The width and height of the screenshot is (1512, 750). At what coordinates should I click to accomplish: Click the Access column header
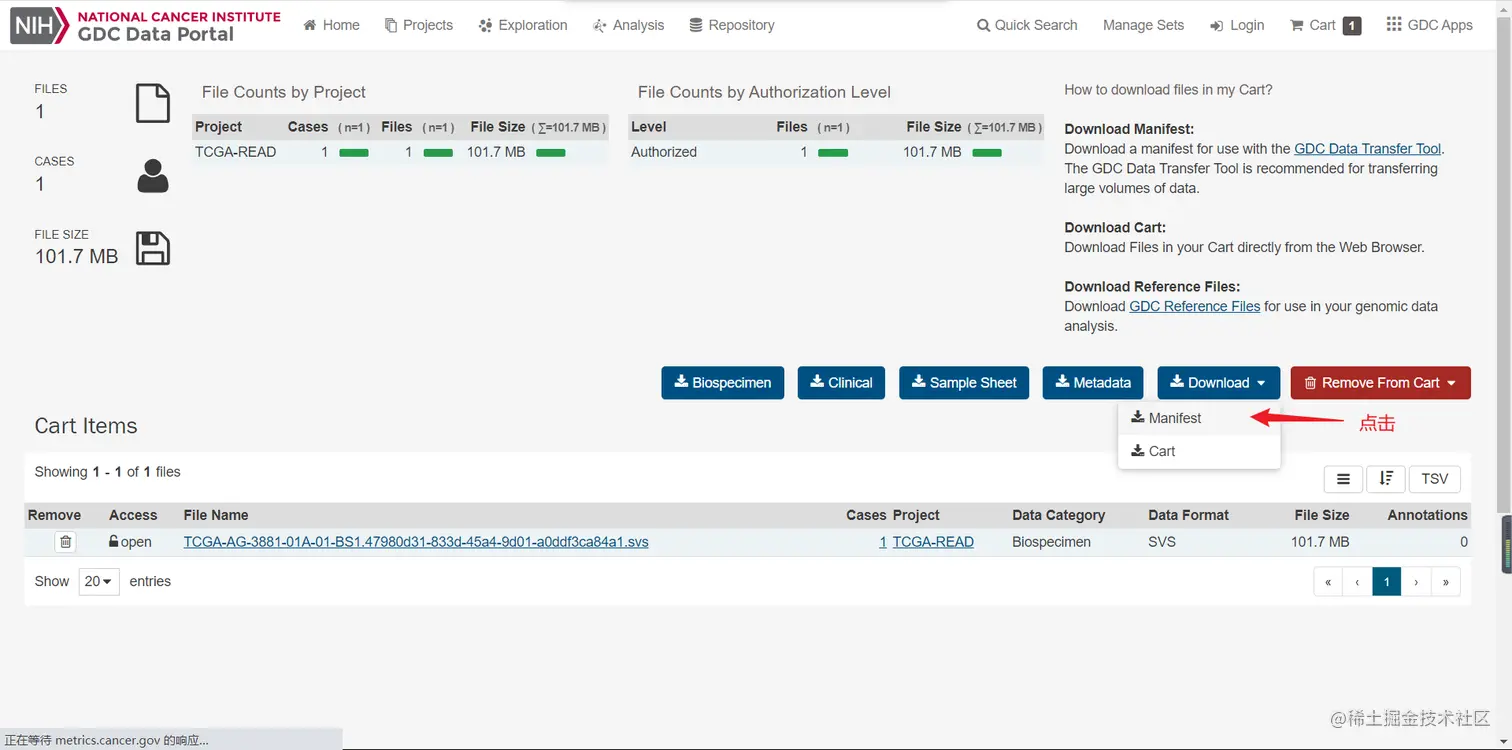tap(133, 515)
